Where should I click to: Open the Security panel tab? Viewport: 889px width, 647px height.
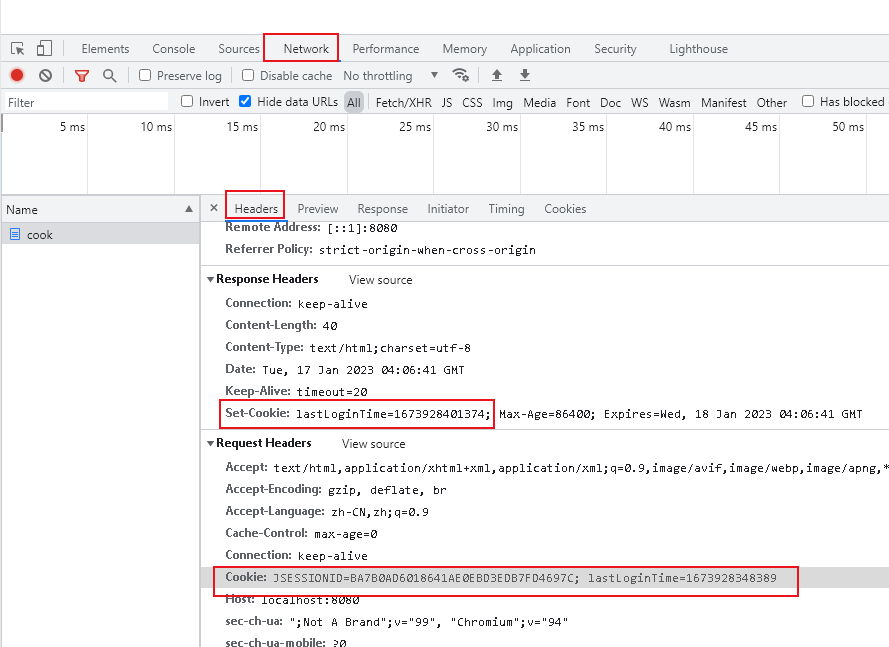pyautogui.click(x=615, y=49)
